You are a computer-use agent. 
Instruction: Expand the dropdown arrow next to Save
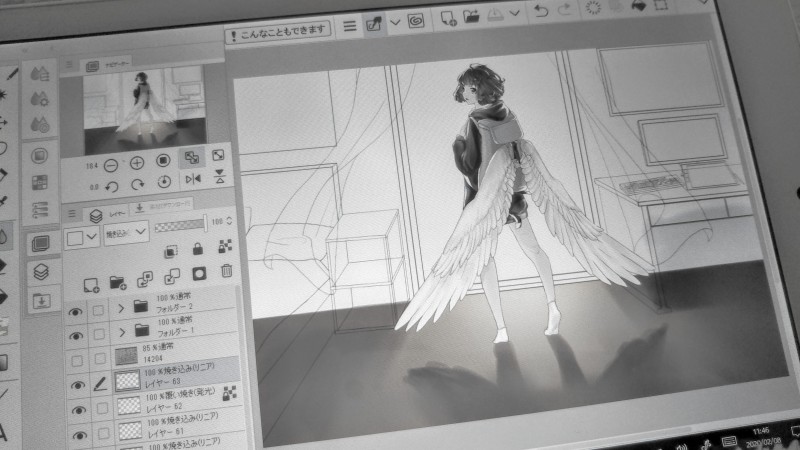tap(515, 14)
